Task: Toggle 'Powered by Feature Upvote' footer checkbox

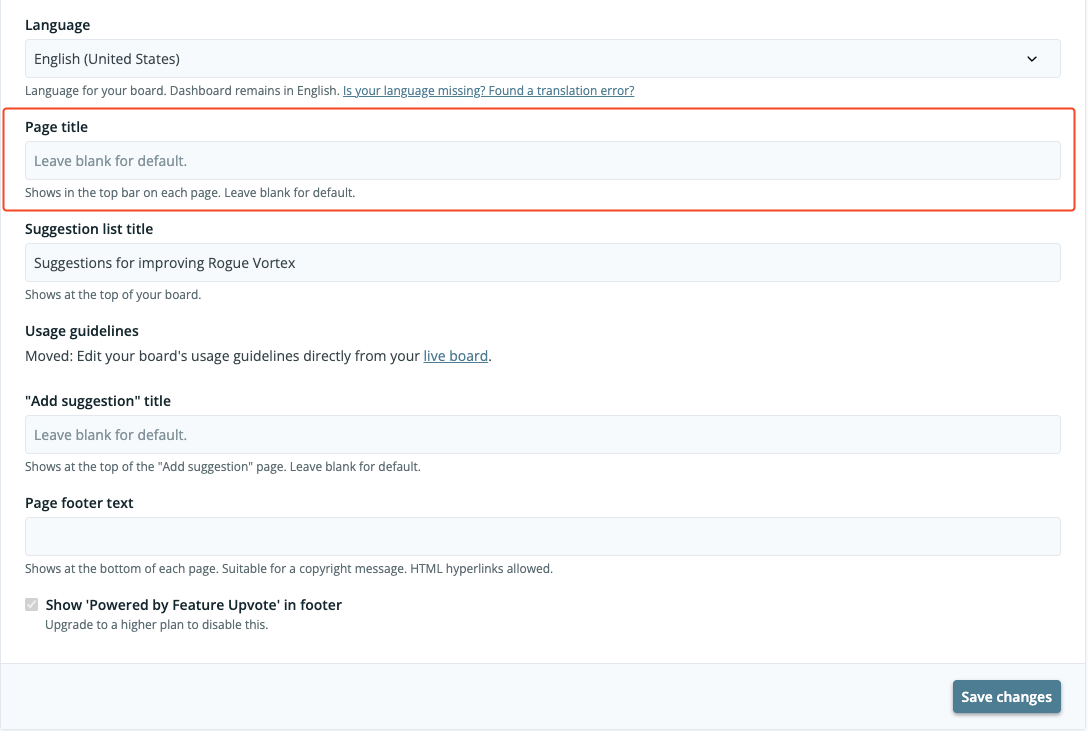Action: pos(32,605)
